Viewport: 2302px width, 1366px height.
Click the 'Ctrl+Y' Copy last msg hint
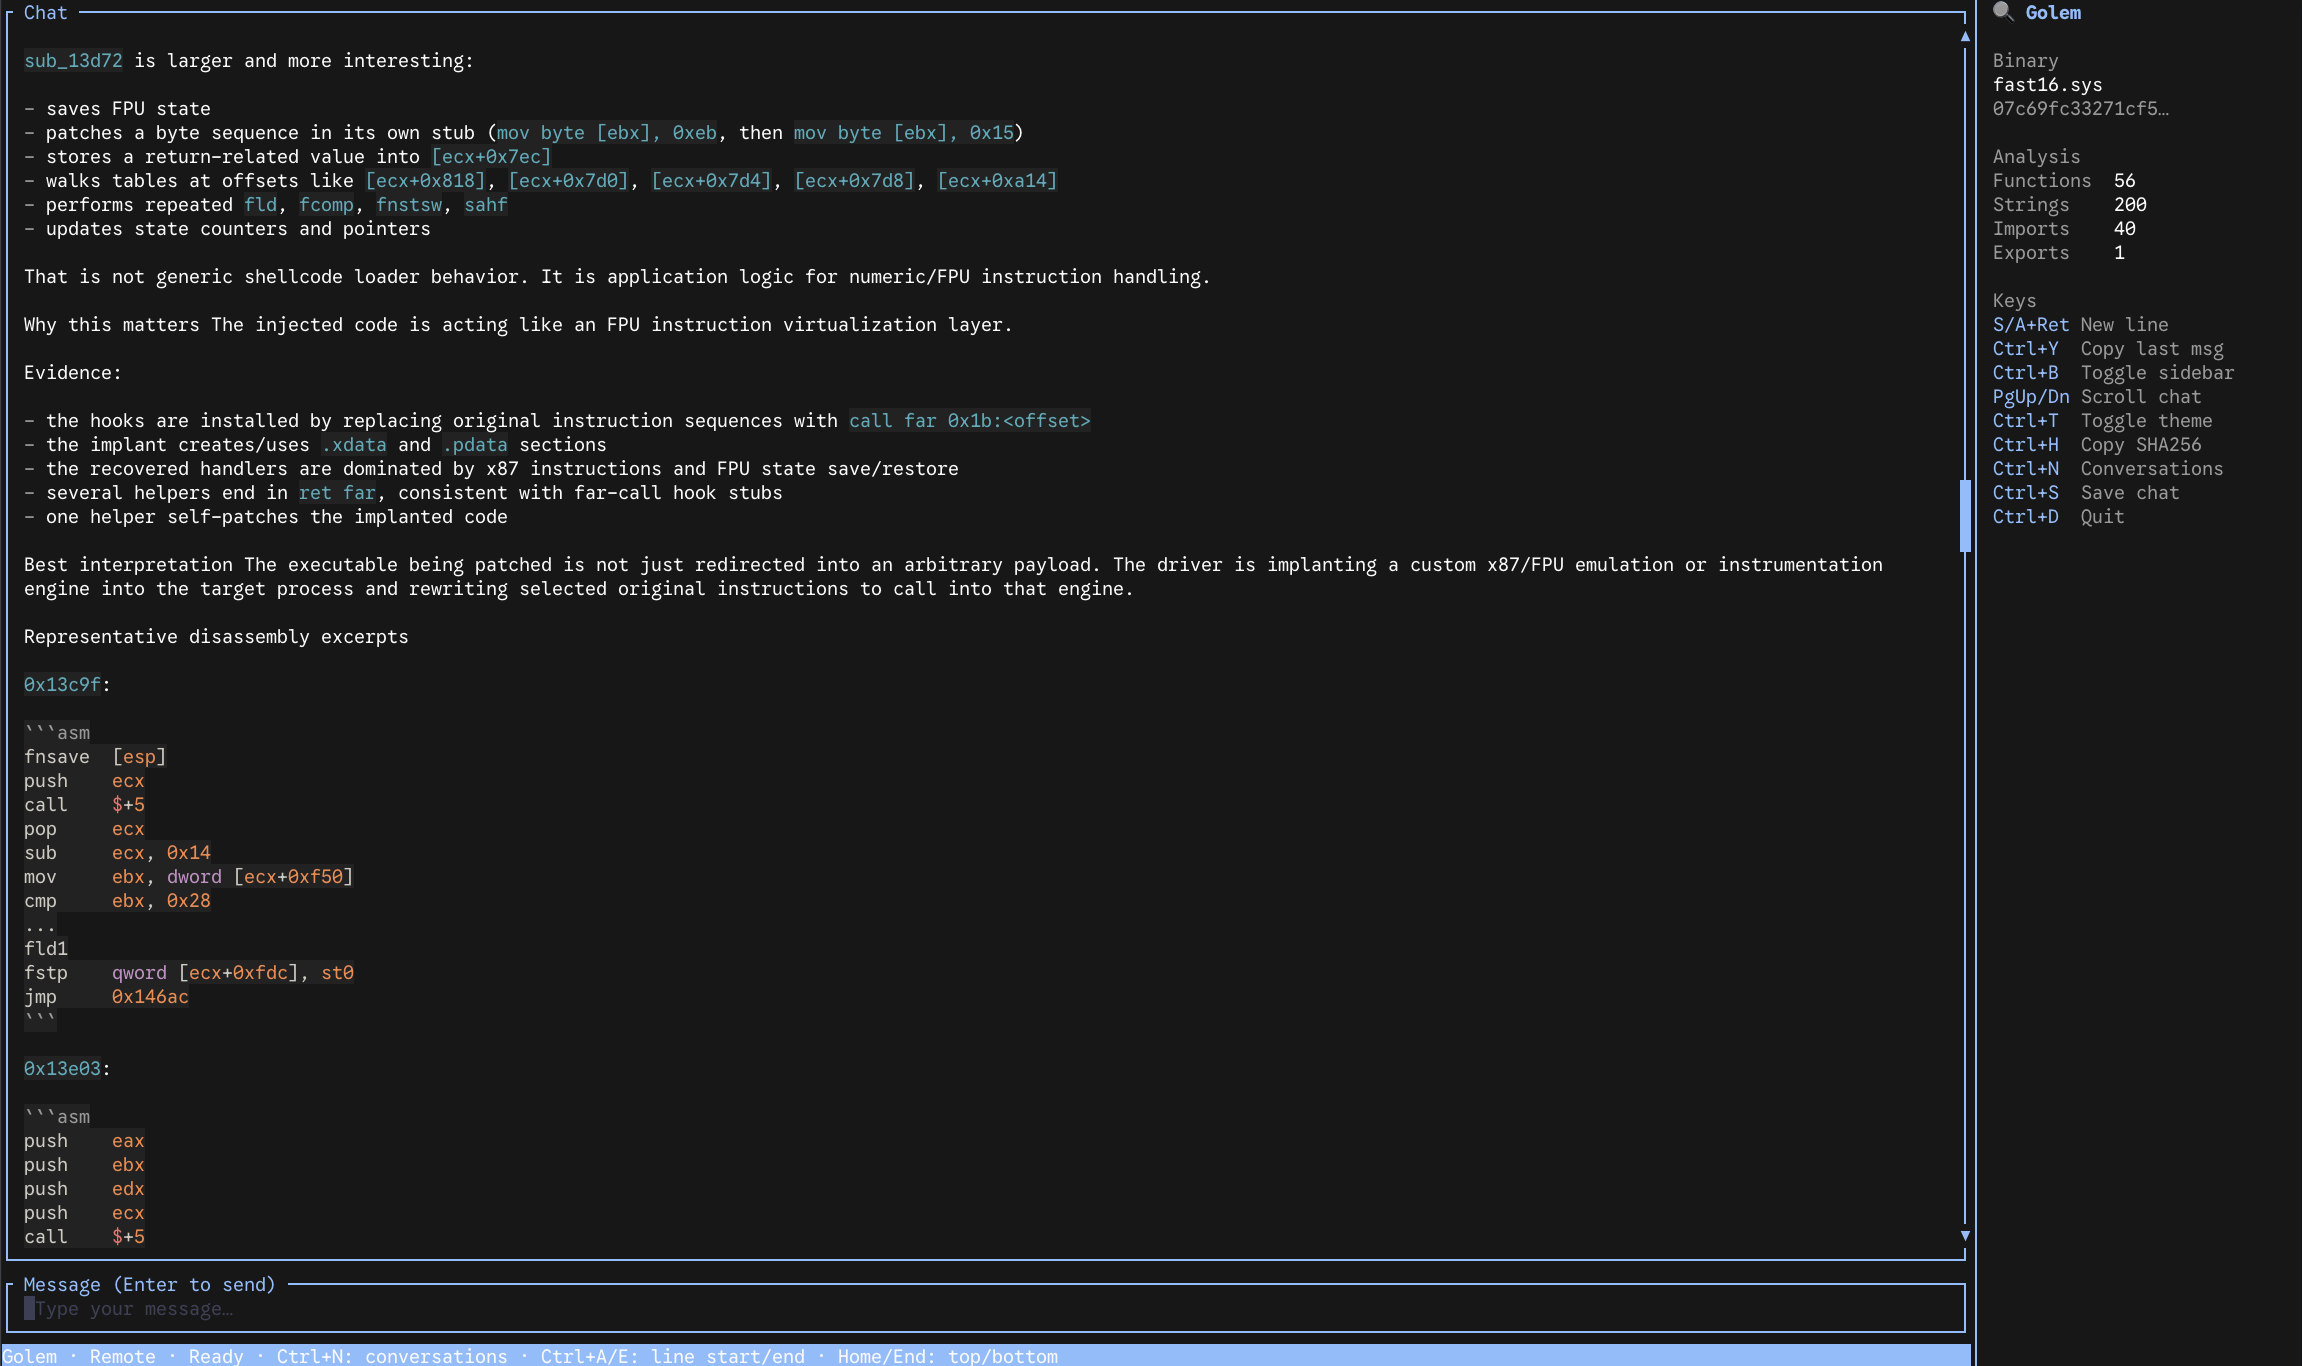[x=2108, y=349]
